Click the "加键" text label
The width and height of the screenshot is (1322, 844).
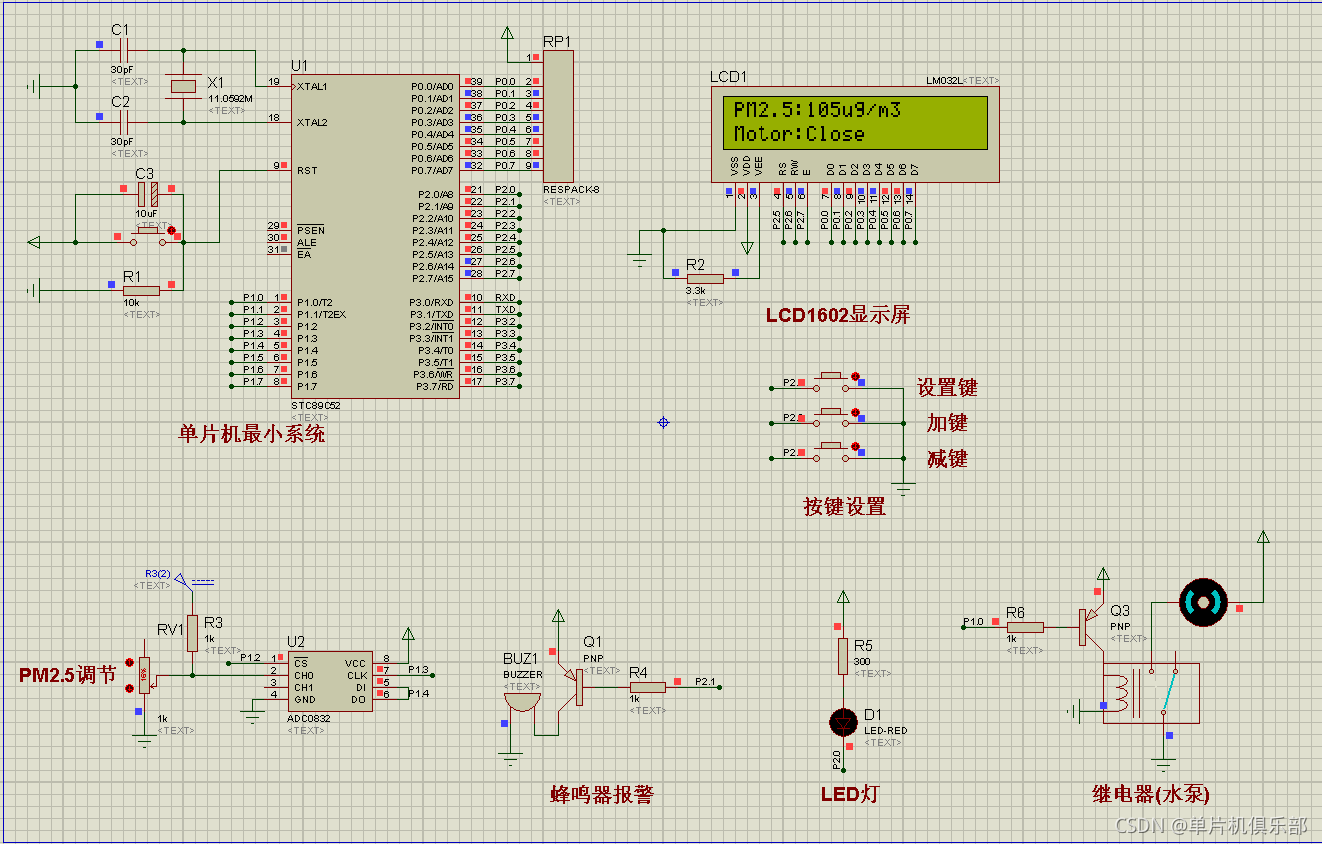coord(947,423)
